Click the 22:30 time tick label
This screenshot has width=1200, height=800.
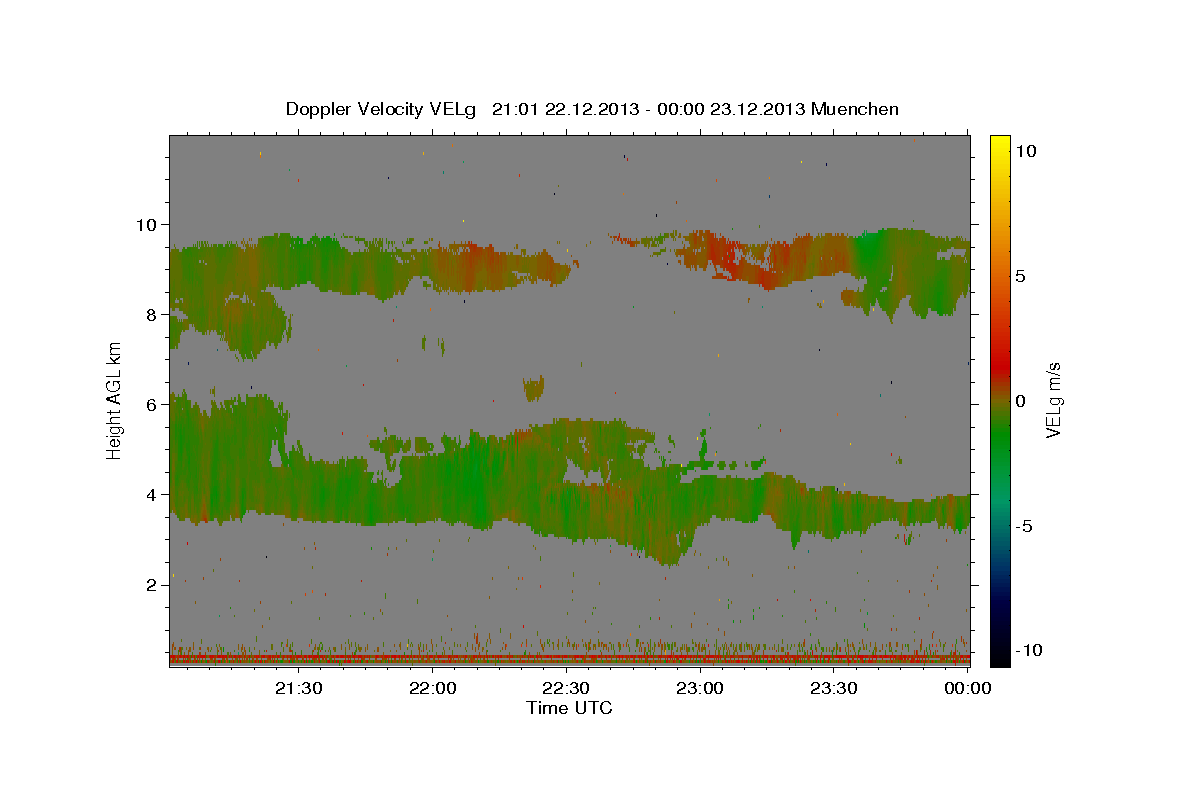566,688
